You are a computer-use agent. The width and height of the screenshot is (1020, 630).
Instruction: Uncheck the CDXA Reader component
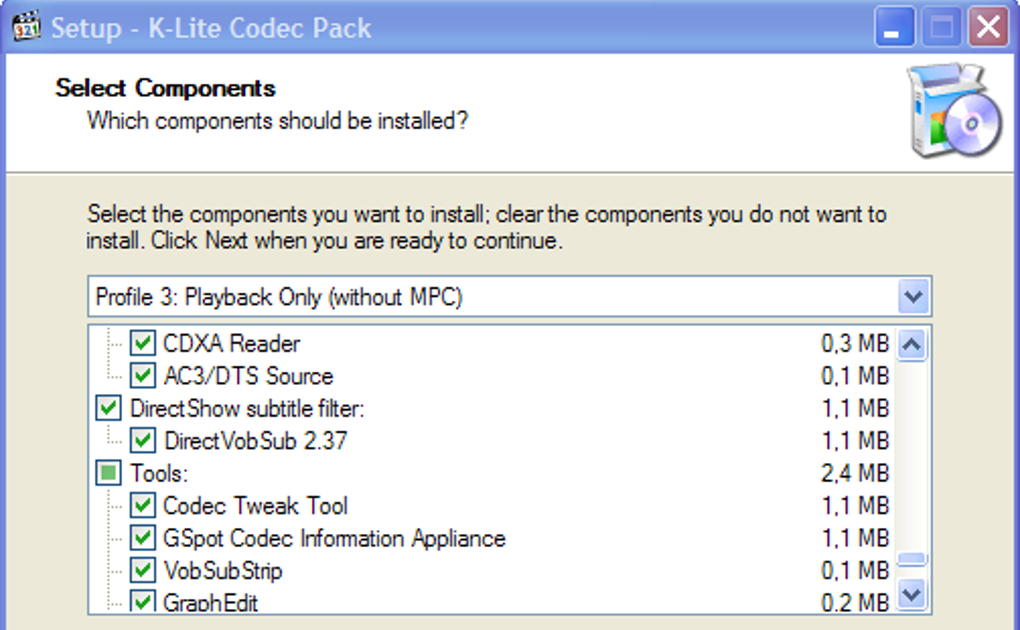click(x=142, y=343)
